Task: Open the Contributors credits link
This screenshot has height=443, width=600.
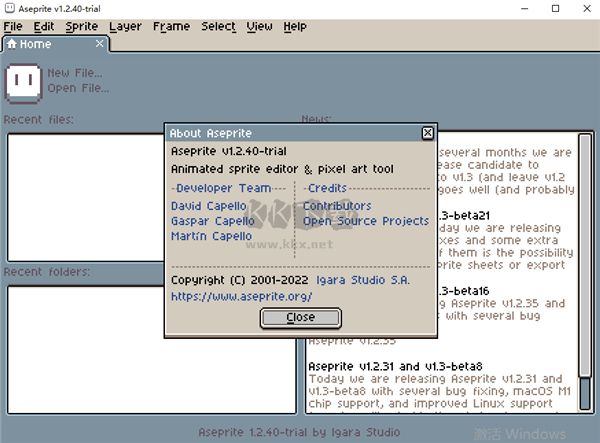Action: 337,206
